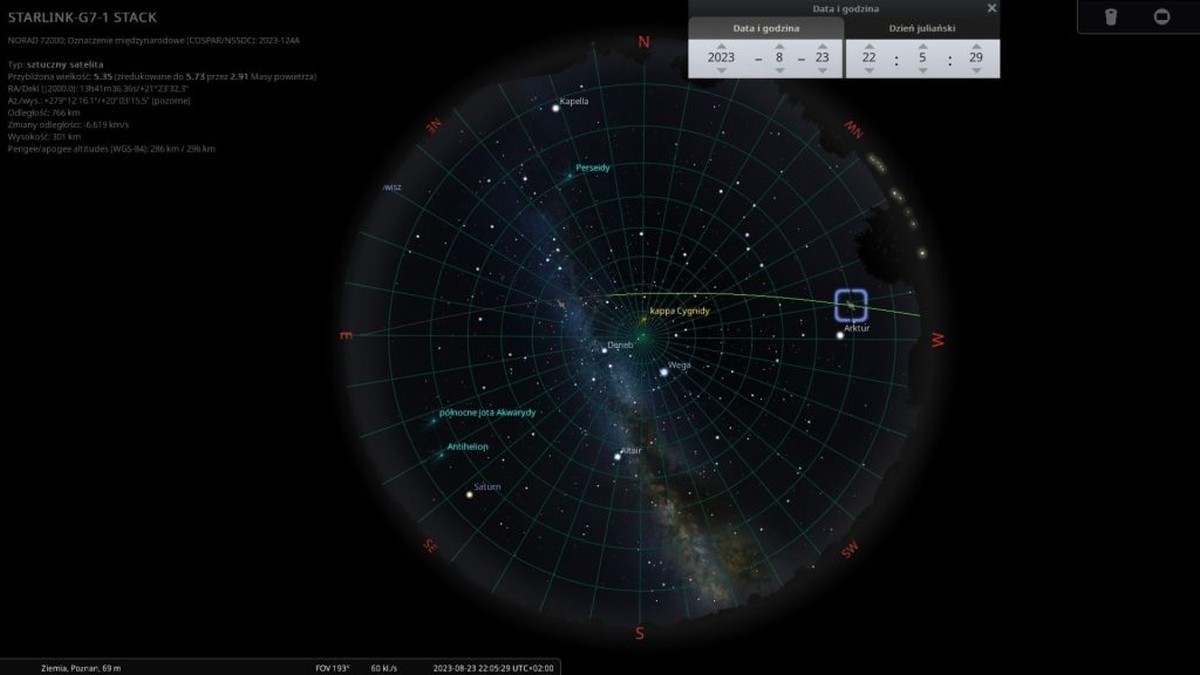Click the Antihelion radiant marker

tap(441, 455)
